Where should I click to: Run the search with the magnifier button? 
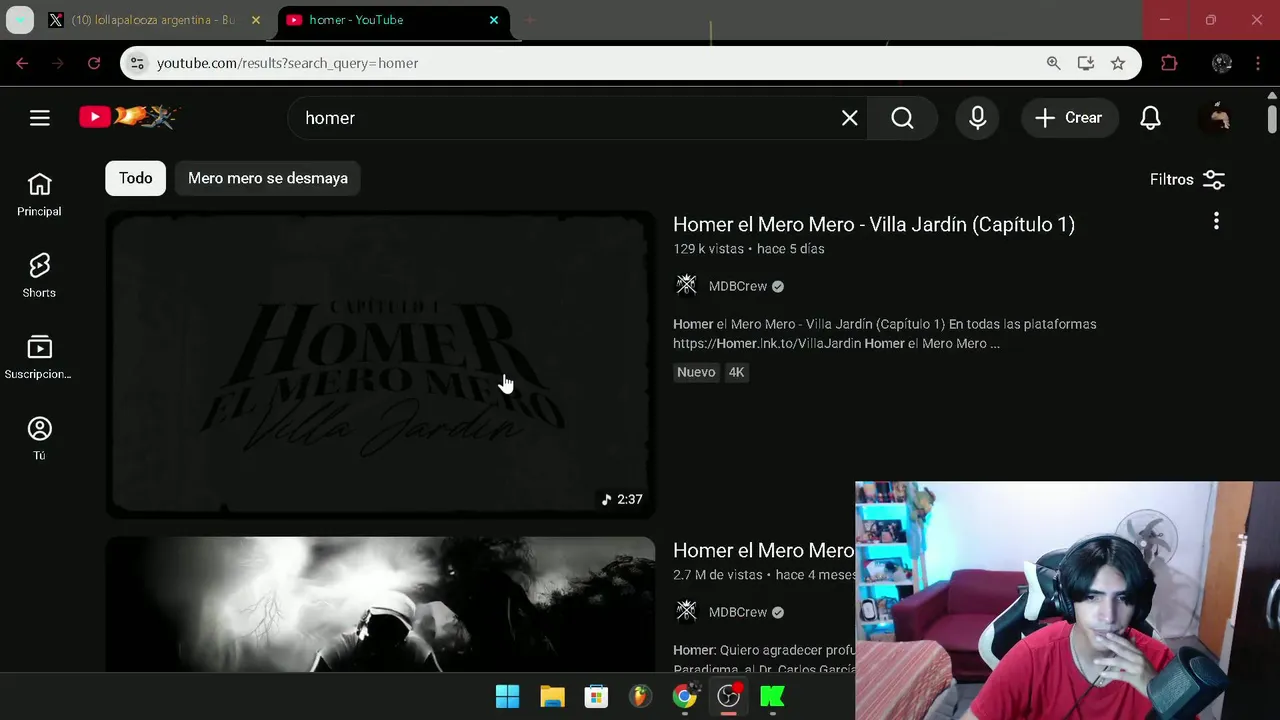click(902, 118)
